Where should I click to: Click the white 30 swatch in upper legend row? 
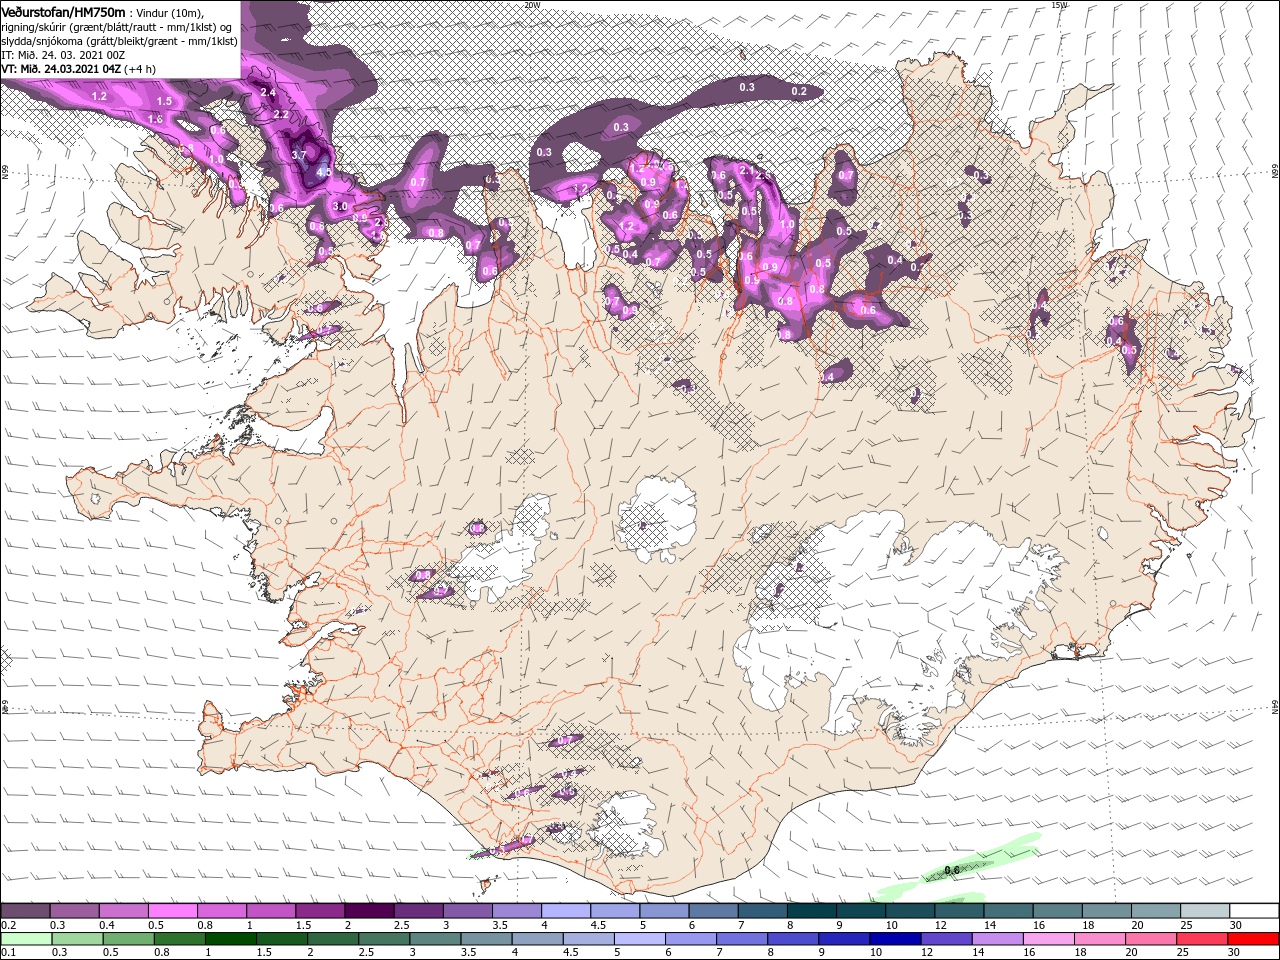coord(1254,911)
